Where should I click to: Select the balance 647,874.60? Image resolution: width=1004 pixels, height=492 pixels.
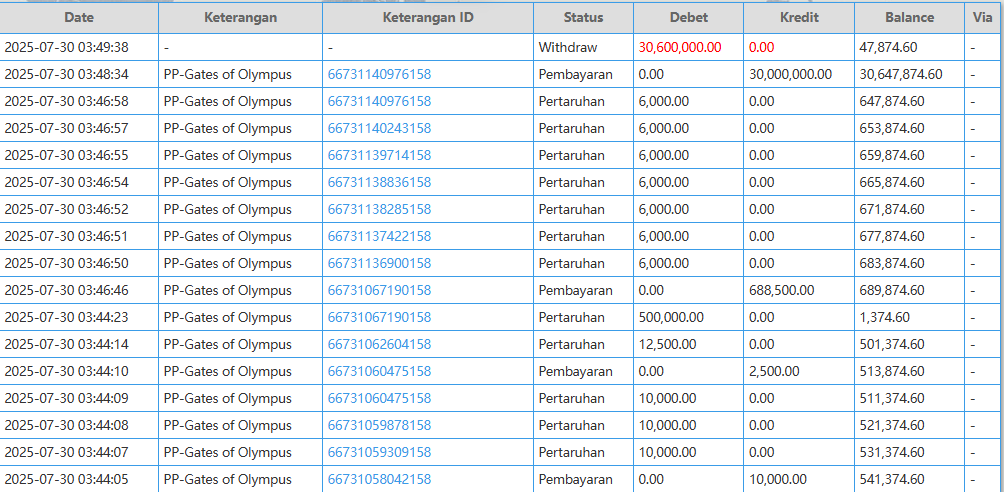(892, 101)
